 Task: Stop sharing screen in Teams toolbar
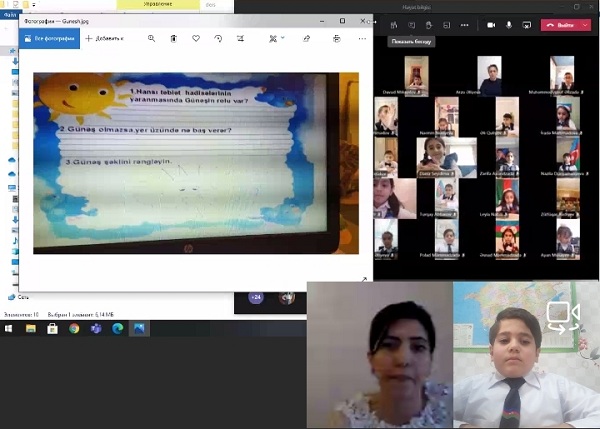pos(527,25)
